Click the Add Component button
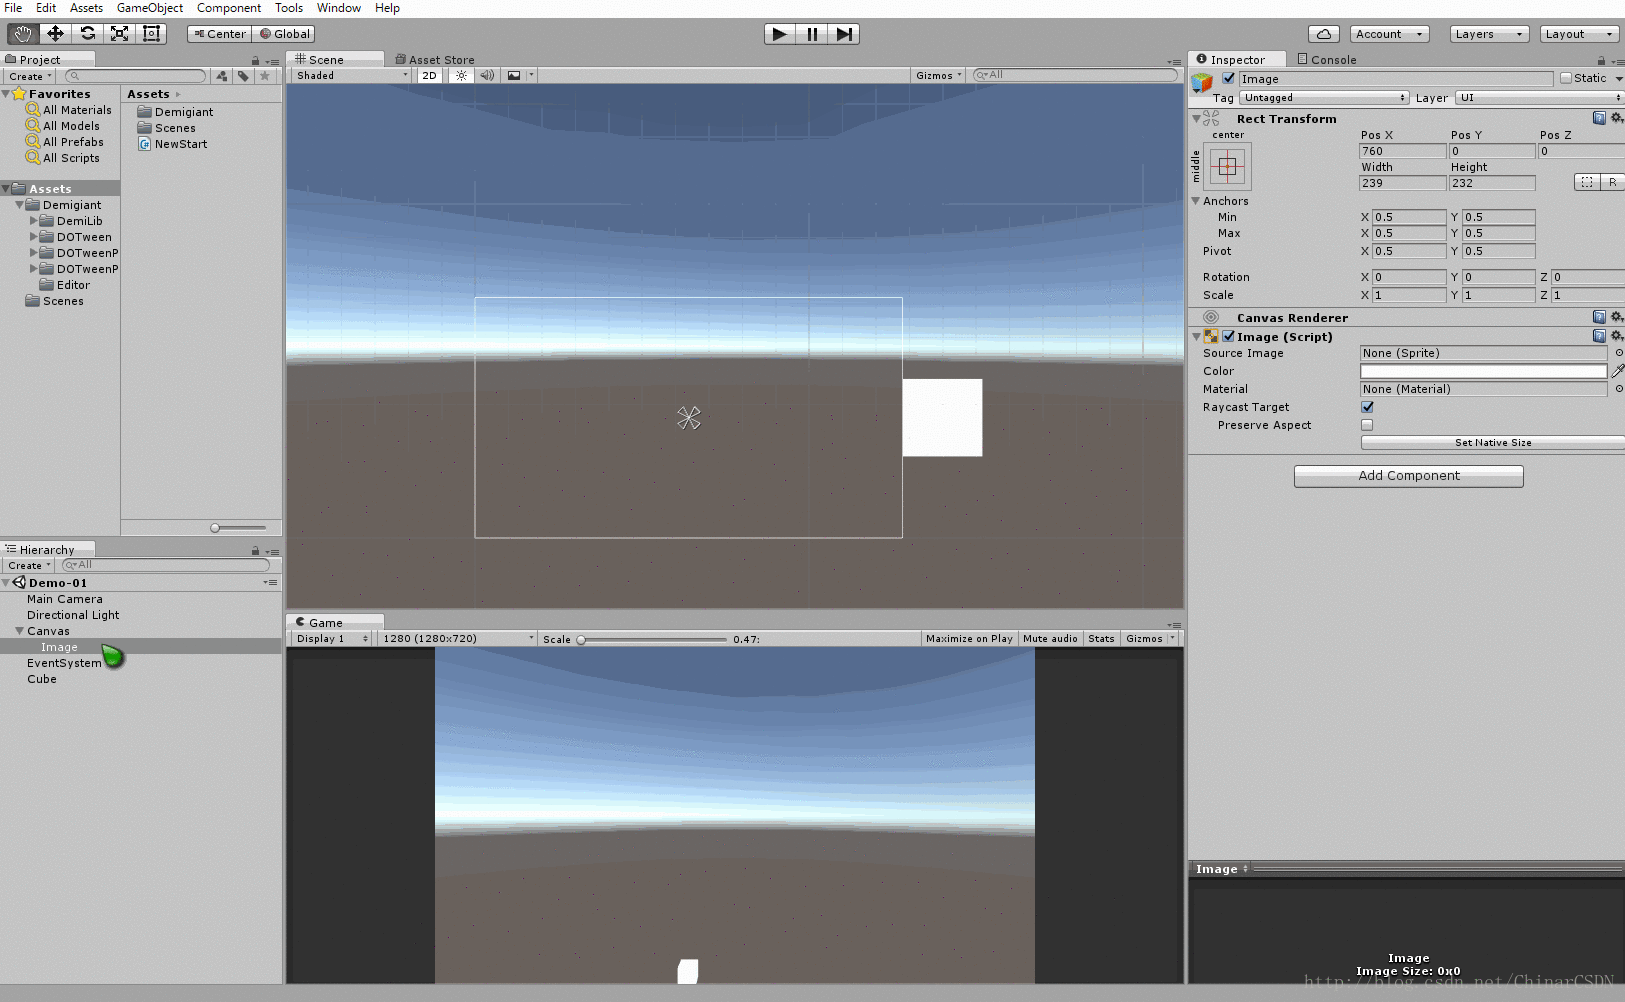The image size is (1625, 1002). tap(1409, 476)
